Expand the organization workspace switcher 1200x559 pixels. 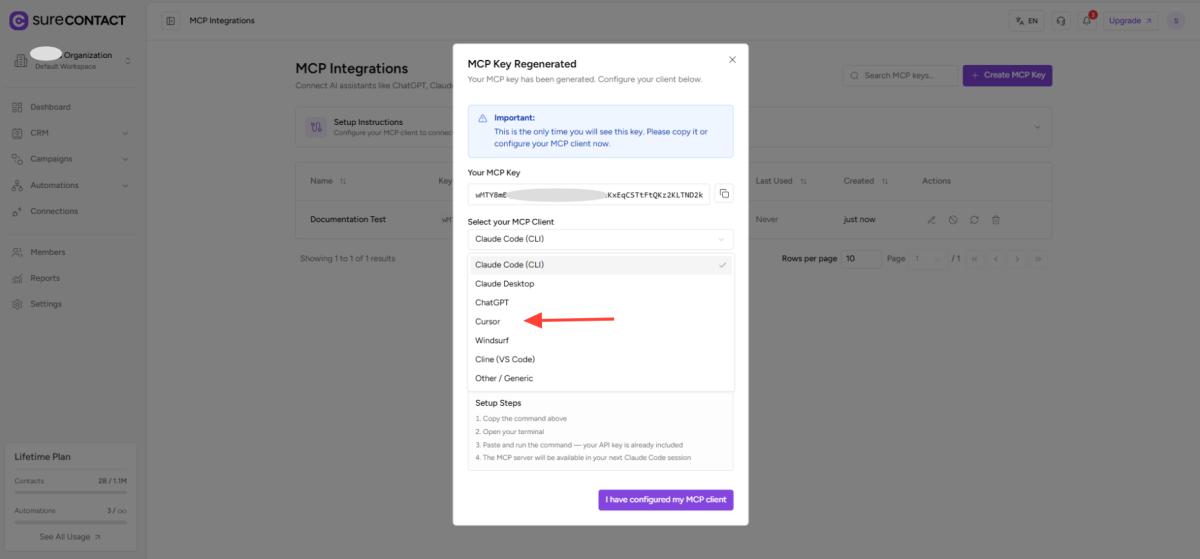pos(128,61)
